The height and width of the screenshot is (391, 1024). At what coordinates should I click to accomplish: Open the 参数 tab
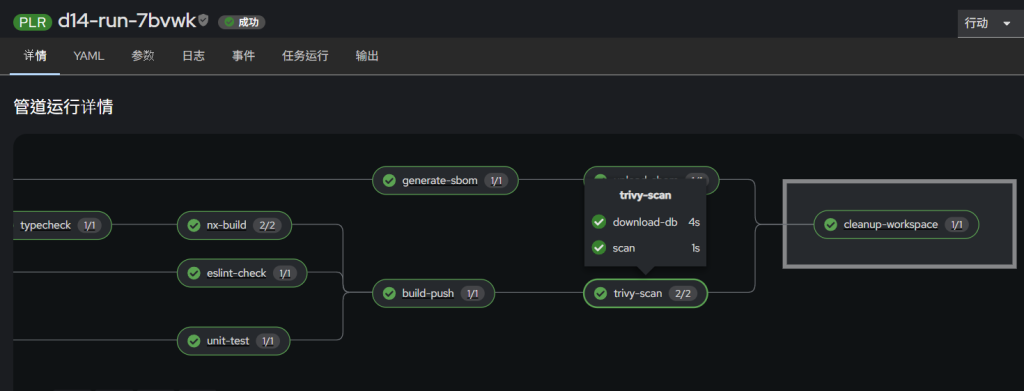tap(142, 56)
